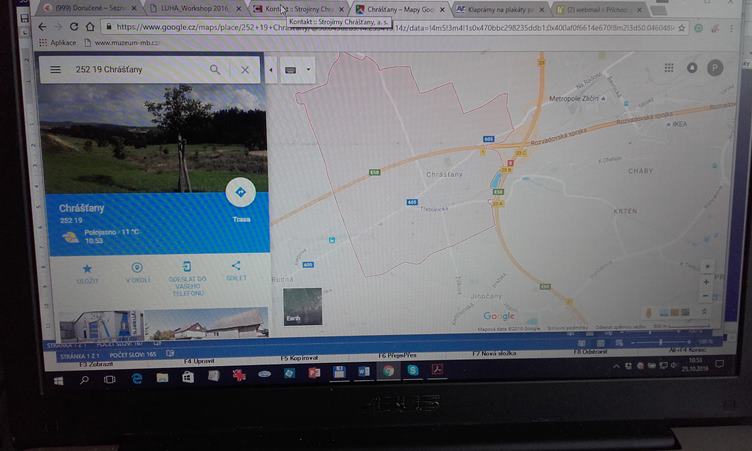Switch to the LUHA_Workshop 2016 tab
Image resolution: width=752 pixels, height=451 pixels.
point(194,8)
